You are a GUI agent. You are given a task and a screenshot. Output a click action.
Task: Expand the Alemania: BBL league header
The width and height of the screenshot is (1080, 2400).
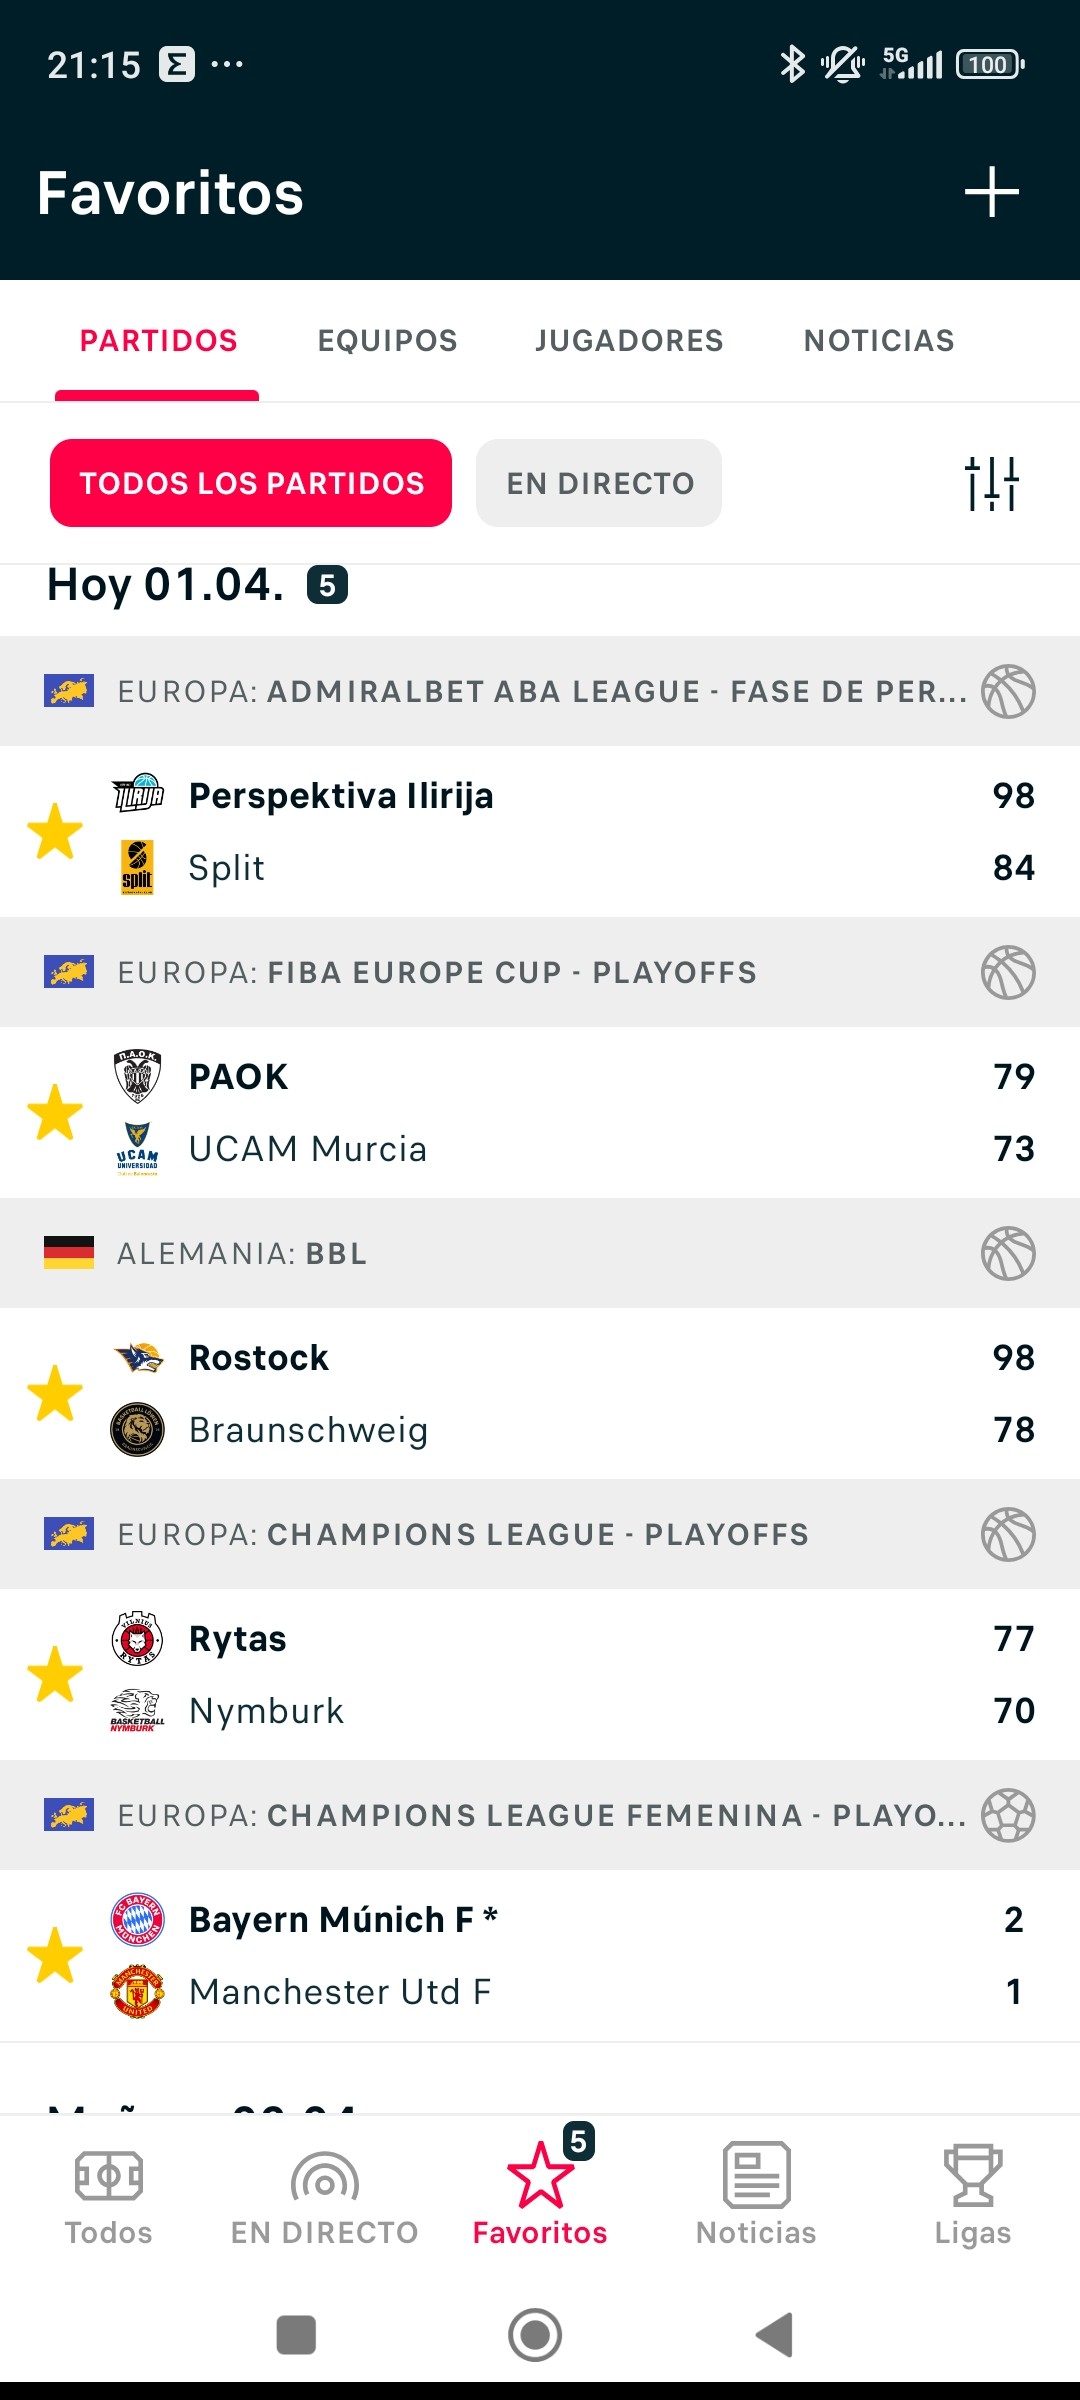tap(540, 1253)
